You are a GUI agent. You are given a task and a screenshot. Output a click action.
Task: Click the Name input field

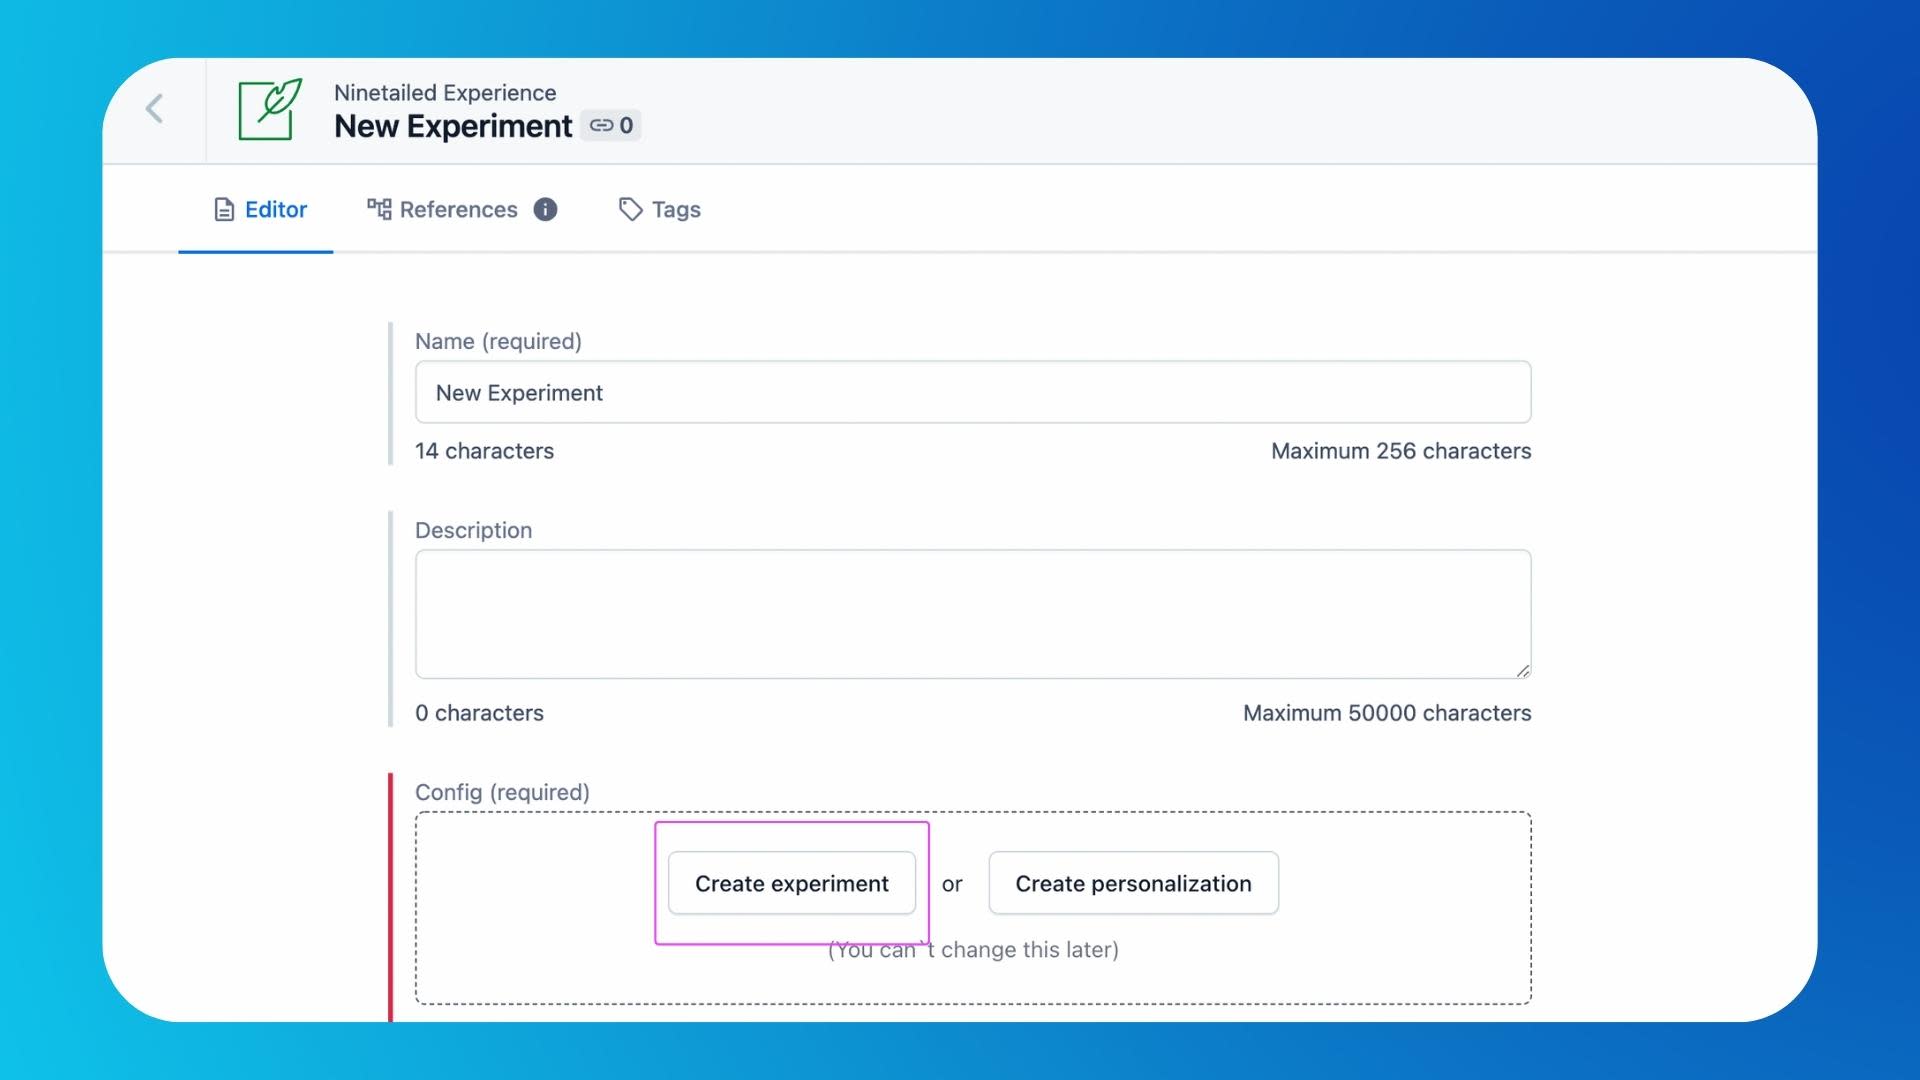[x=972, y=392]
